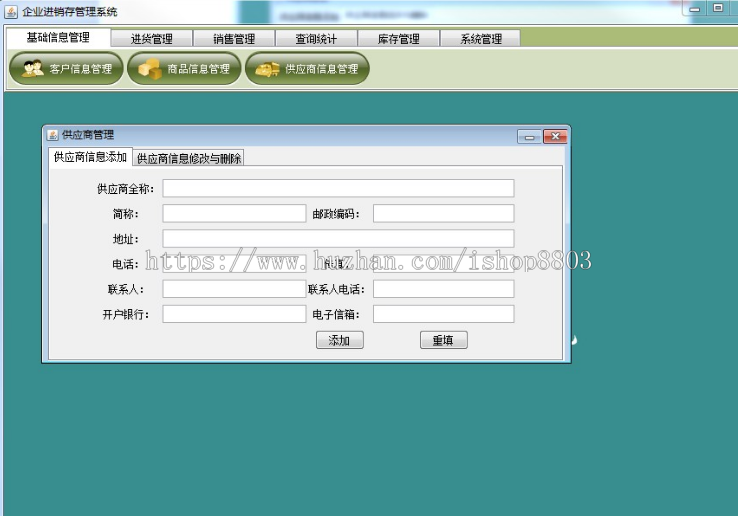The image size is (738, 516).
Task: Open the 供应商信息管理 toolbar button
Action: (307, 69)
